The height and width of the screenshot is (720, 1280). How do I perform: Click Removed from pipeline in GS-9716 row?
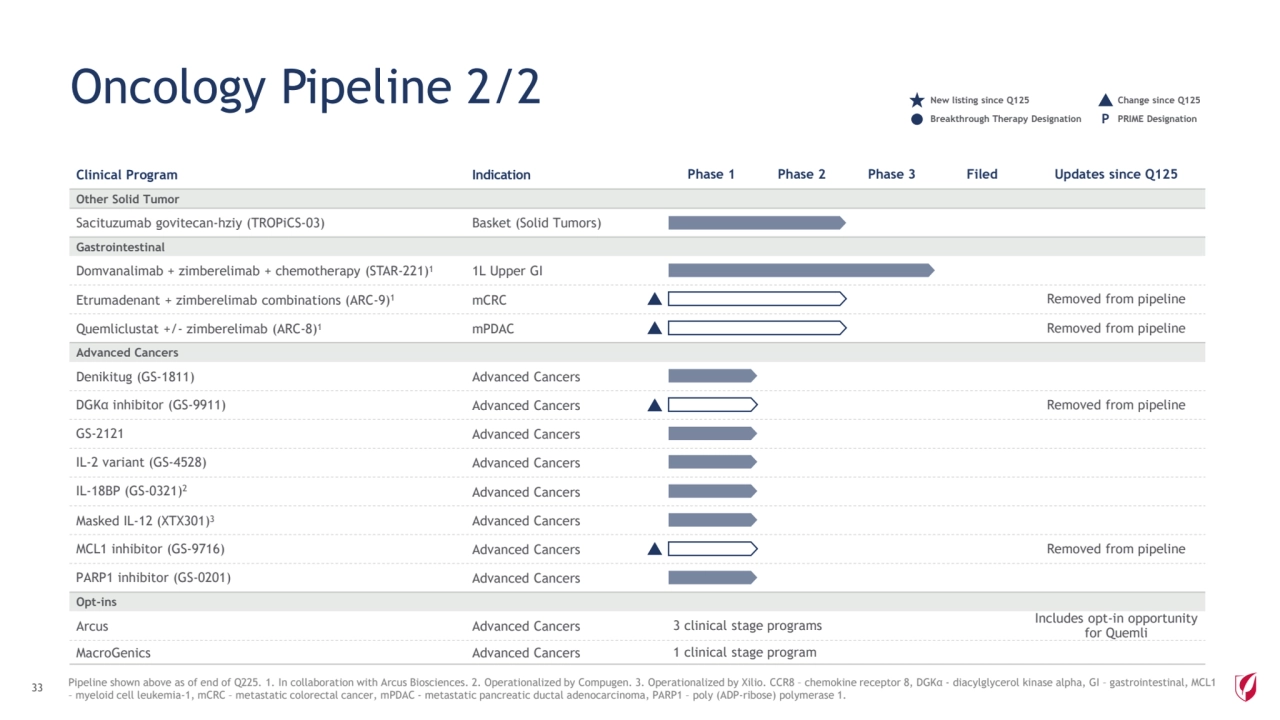(x=1116, y=549)
